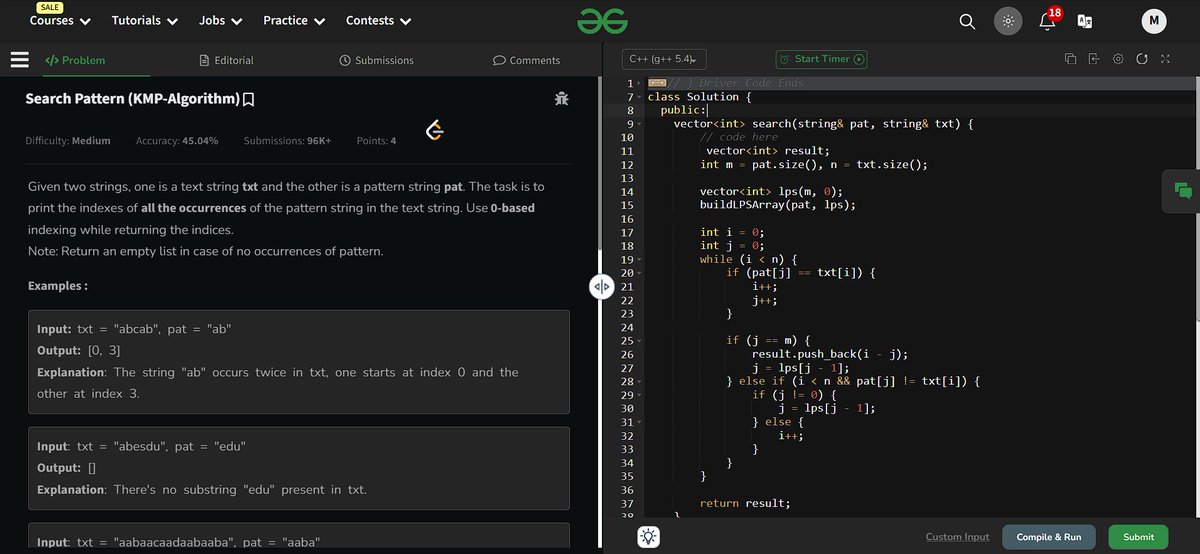Collapse the if (j == m) fold at line 25

pos(639,341)
